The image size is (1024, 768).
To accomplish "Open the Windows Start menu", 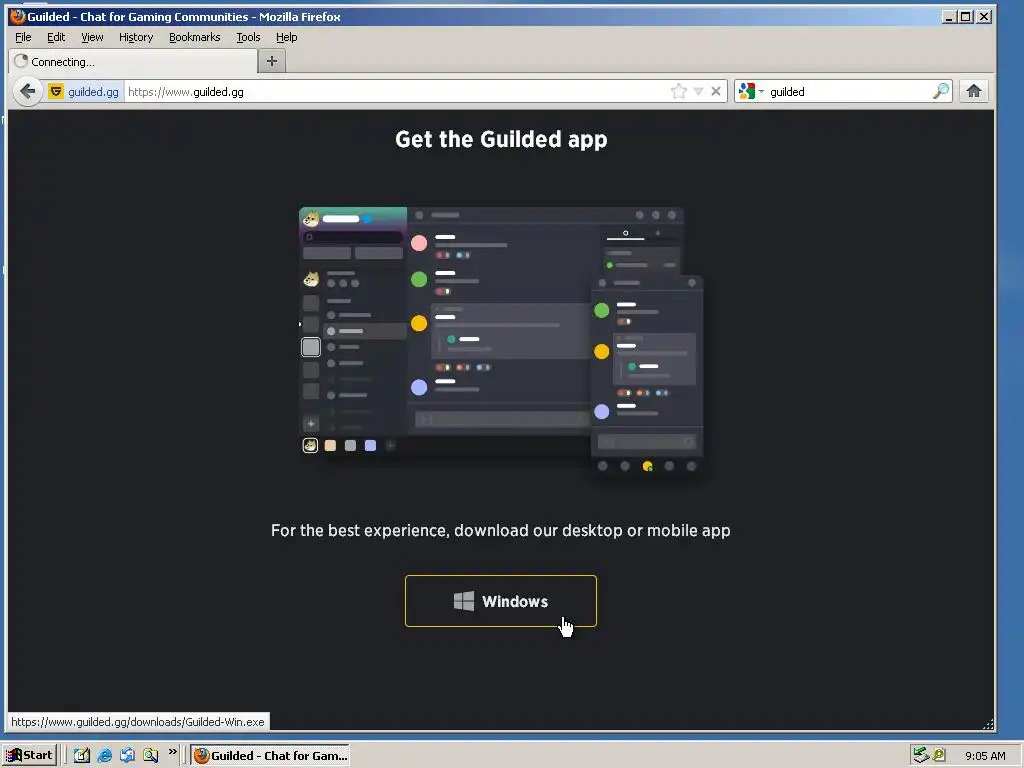I will pyautogui.click(x=30, y=756).
